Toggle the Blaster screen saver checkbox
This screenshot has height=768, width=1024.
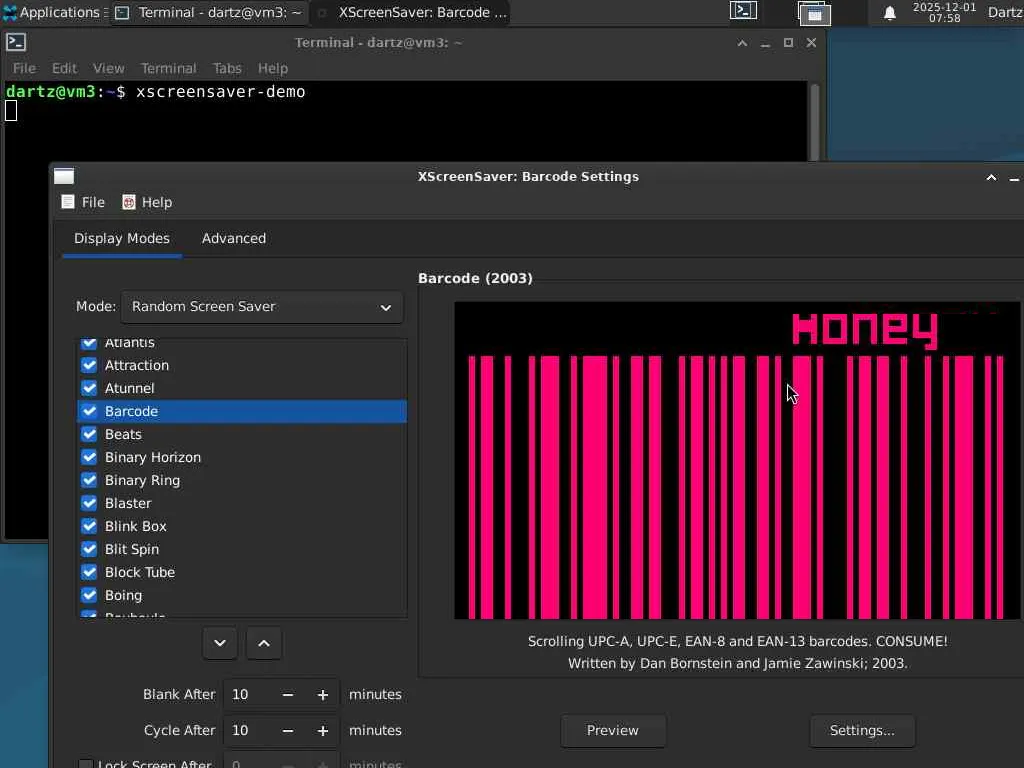point(89,503)
